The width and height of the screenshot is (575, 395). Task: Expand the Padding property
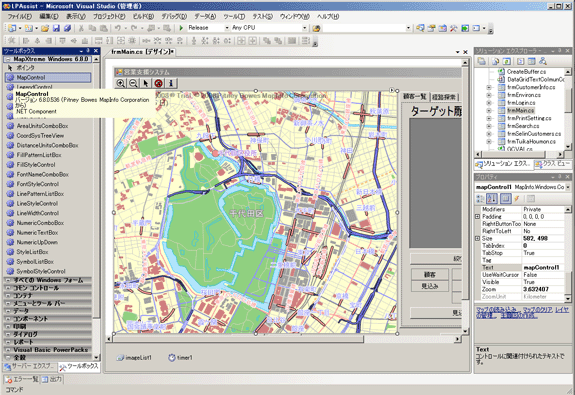pyautogui.click(x=477, y=217)
